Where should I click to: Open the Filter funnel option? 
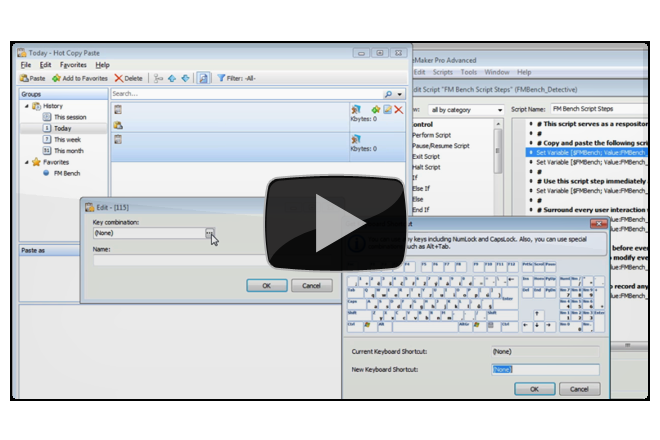point(221,77)
